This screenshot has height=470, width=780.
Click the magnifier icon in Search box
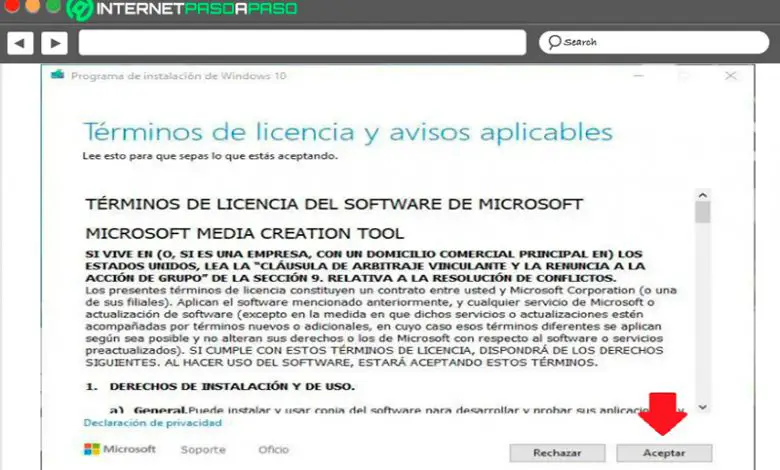(554, 42)
